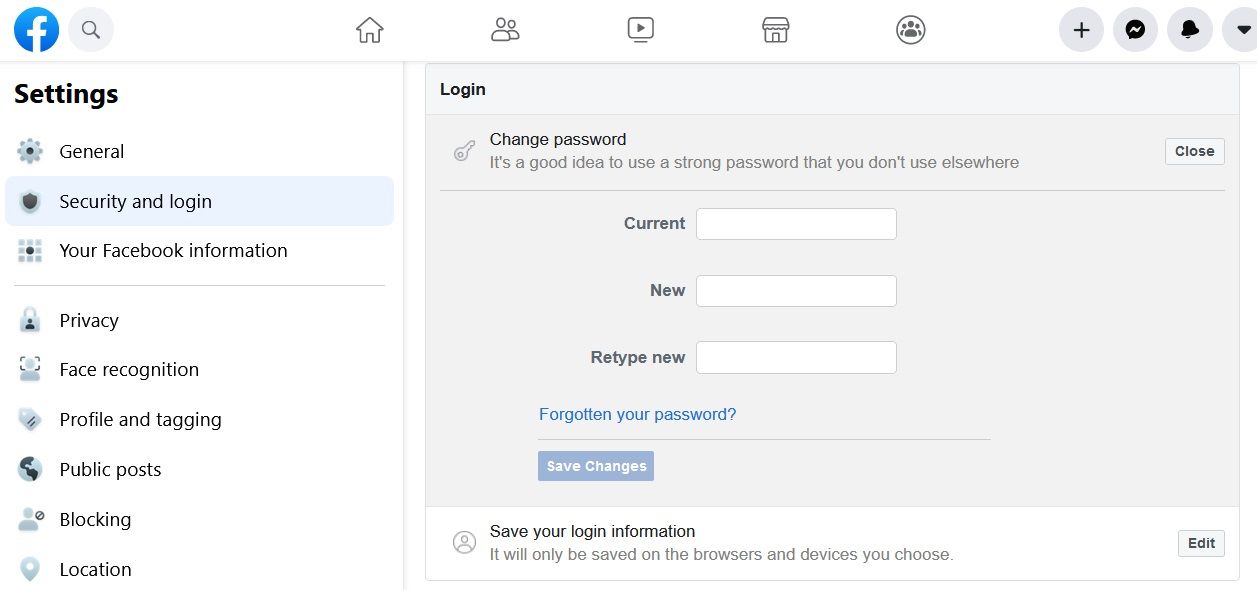
Task: Open the Facebook search icon
Action: pos(91,30)
